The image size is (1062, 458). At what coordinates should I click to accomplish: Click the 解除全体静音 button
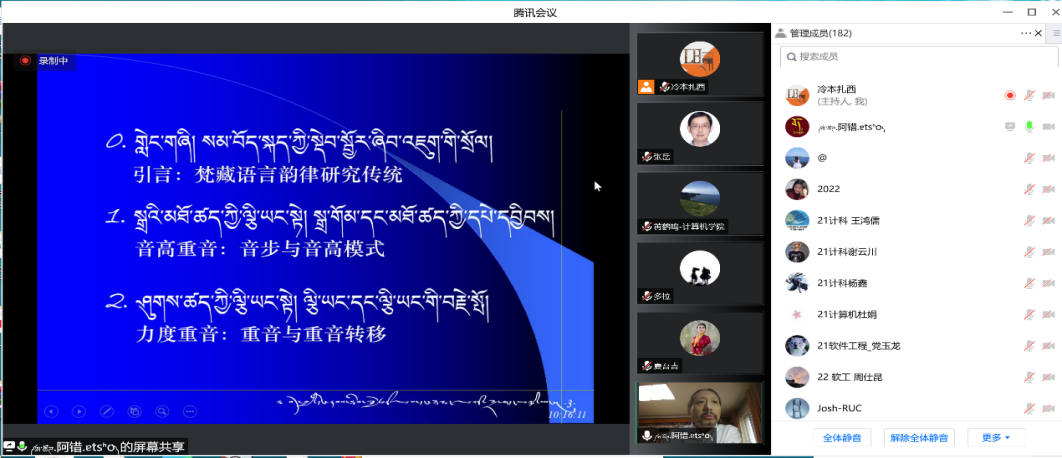[919, 438]
